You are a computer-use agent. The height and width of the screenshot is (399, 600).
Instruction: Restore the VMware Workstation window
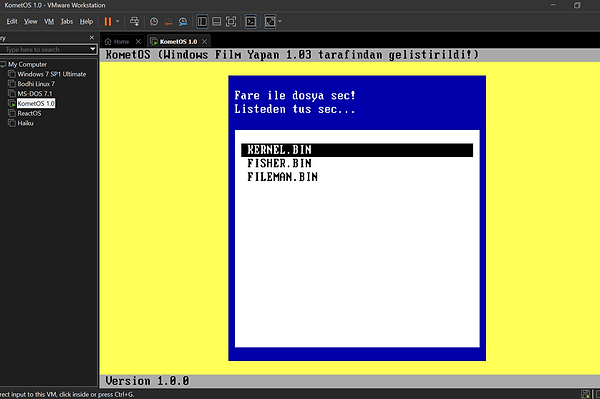577,5
